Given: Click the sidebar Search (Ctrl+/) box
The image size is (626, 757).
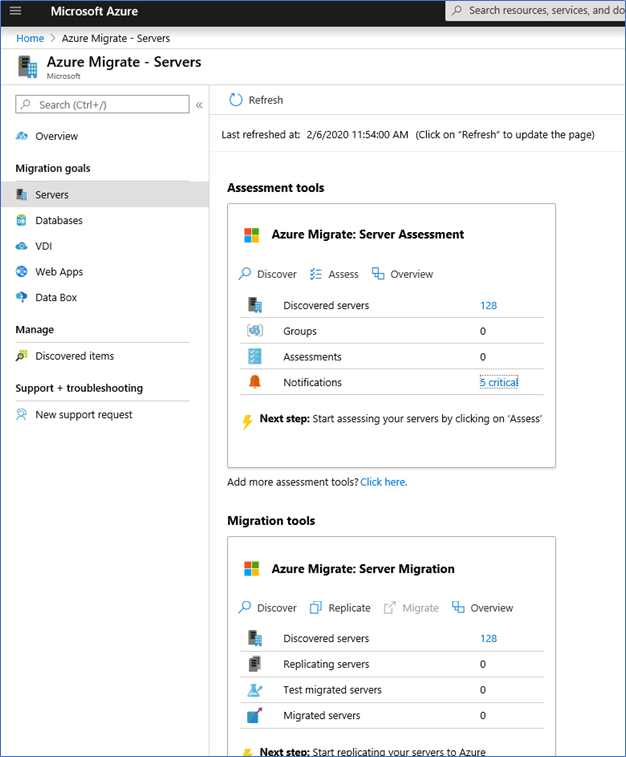Looking at the screenshot, I should [102, 104].
